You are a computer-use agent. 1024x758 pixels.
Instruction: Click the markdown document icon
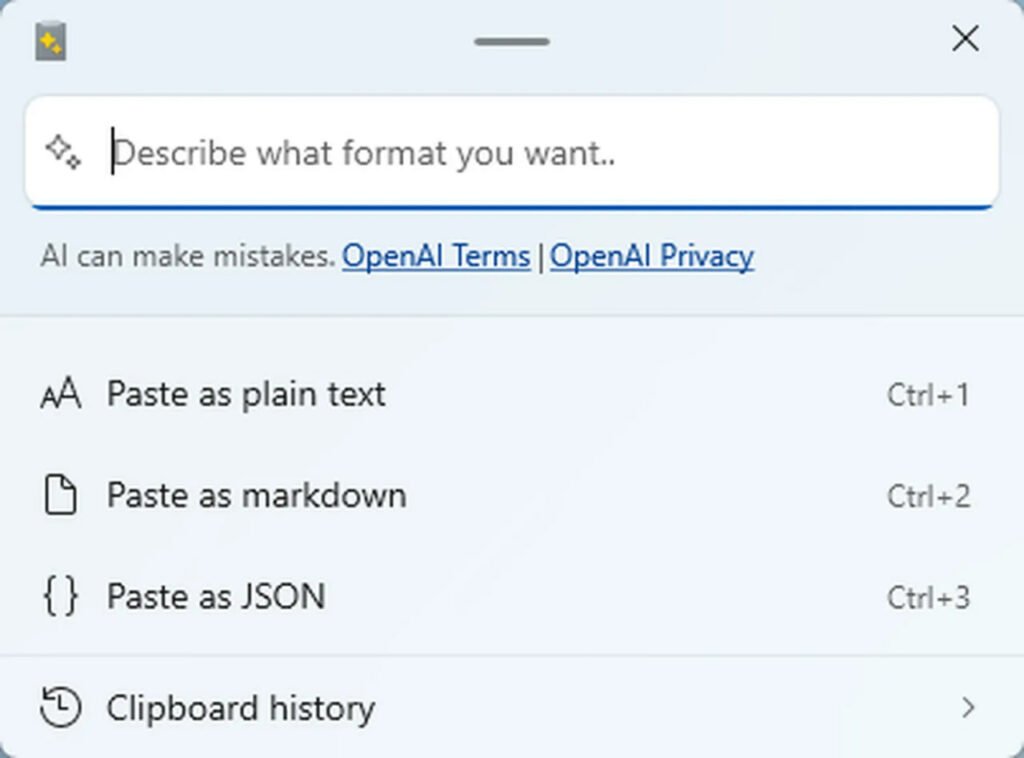coord(60,496)
